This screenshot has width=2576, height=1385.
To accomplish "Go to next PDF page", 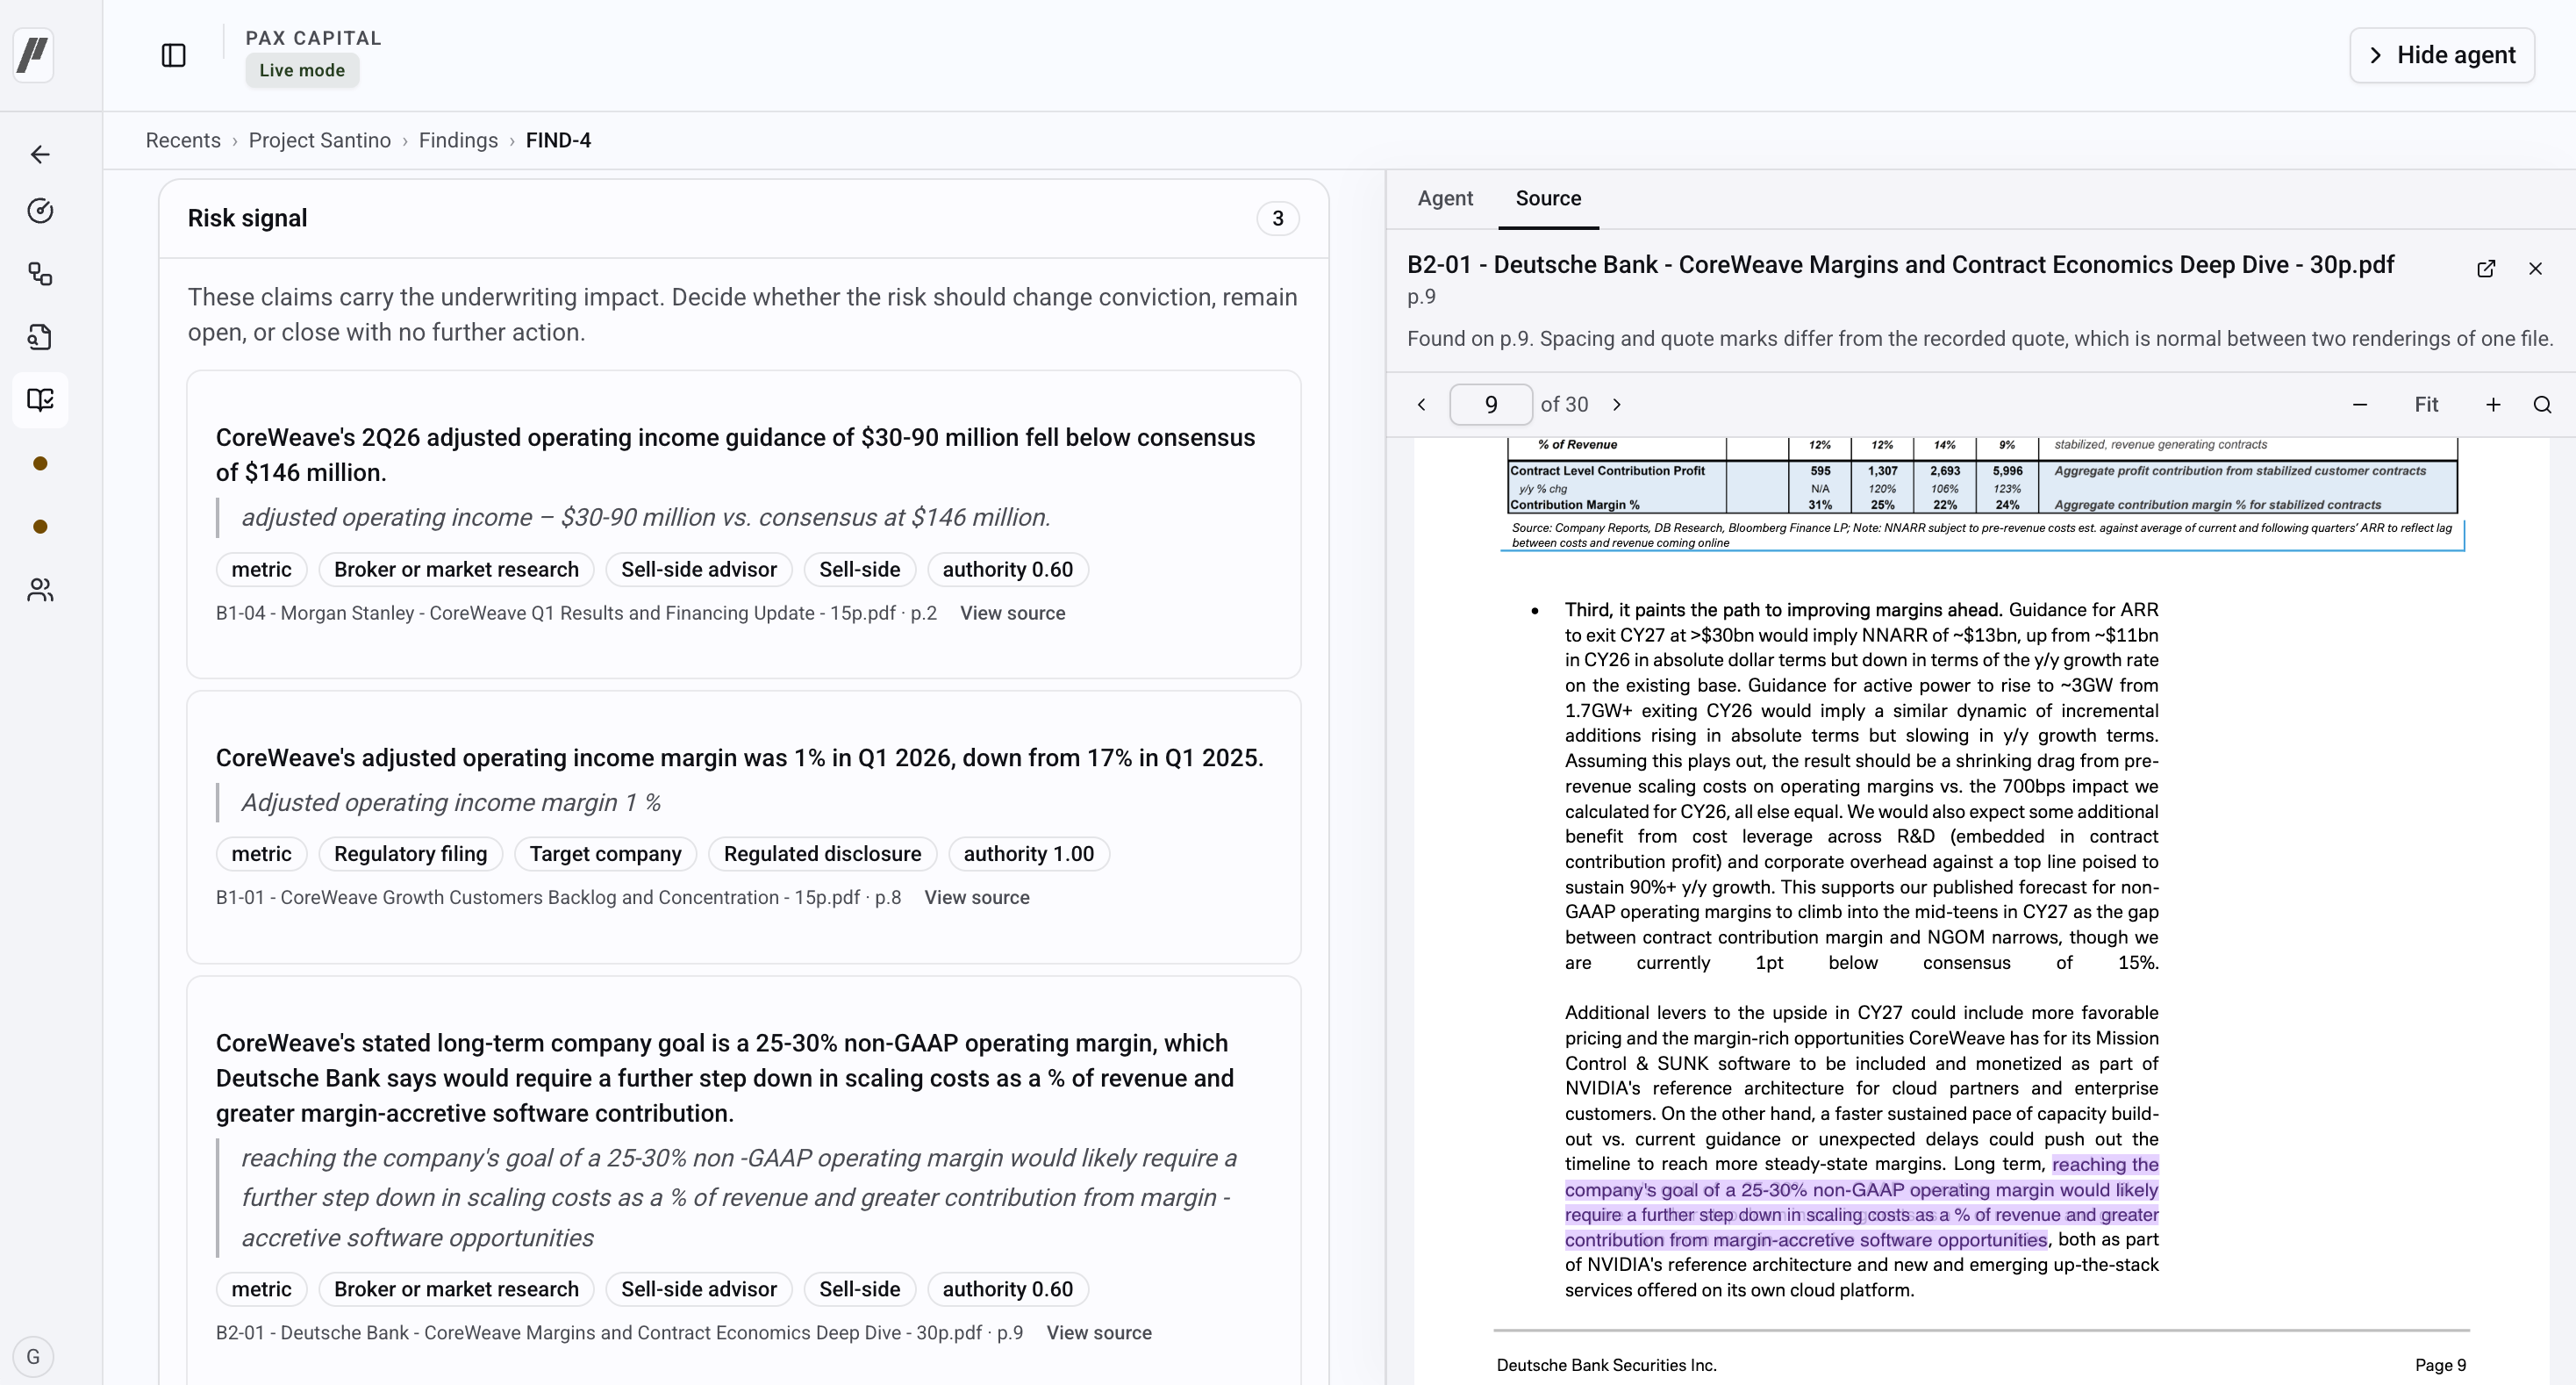I will point(1616,404).
